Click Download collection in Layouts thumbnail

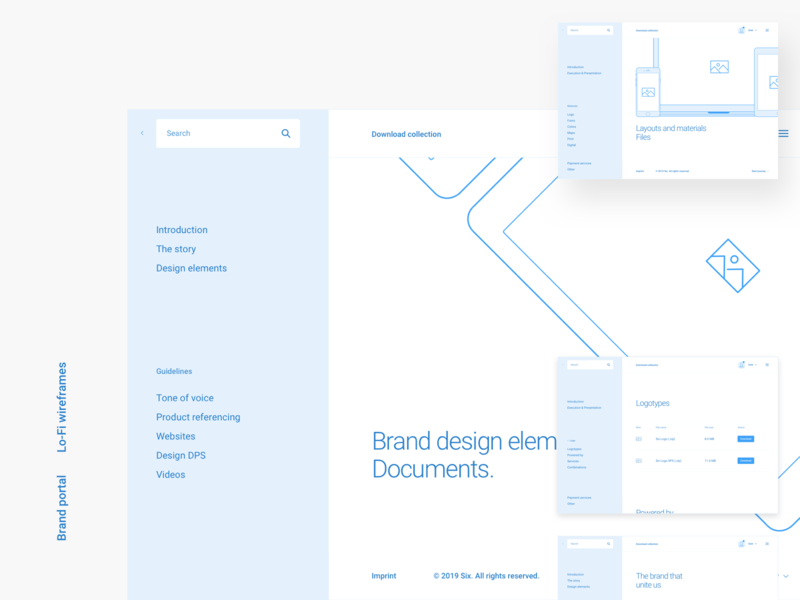click(647, 31)
